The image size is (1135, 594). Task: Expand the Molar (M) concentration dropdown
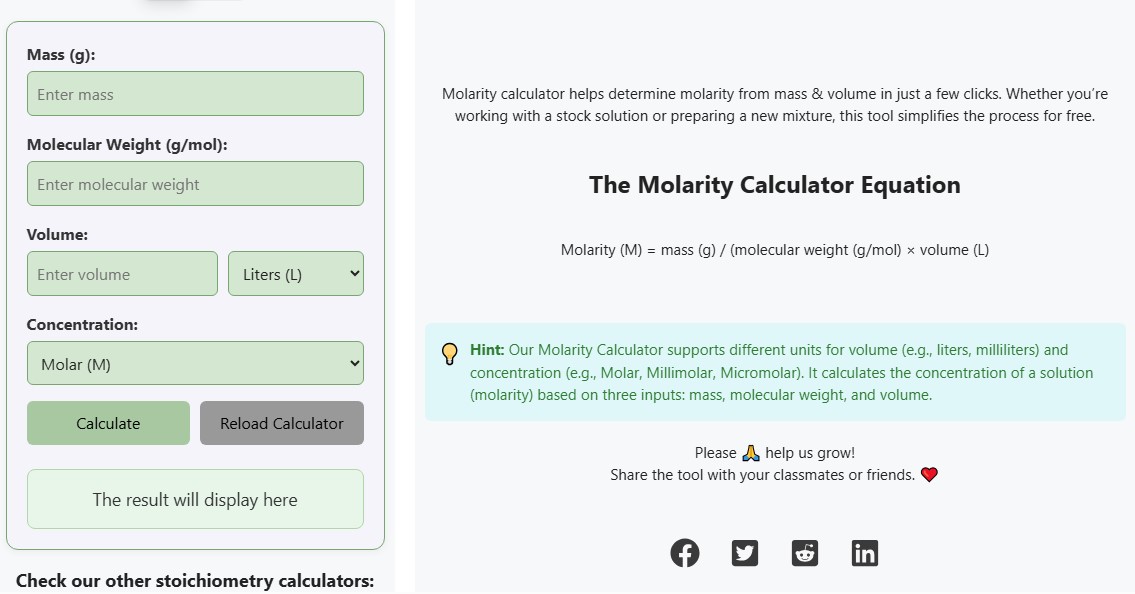[195, 363]
